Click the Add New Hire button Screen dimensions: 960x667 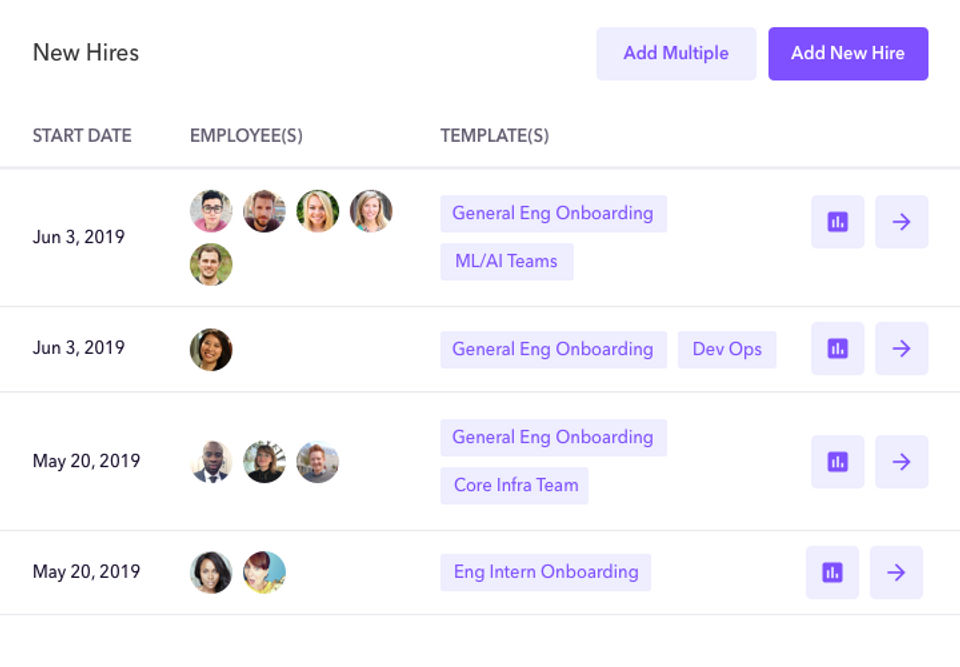848,54
